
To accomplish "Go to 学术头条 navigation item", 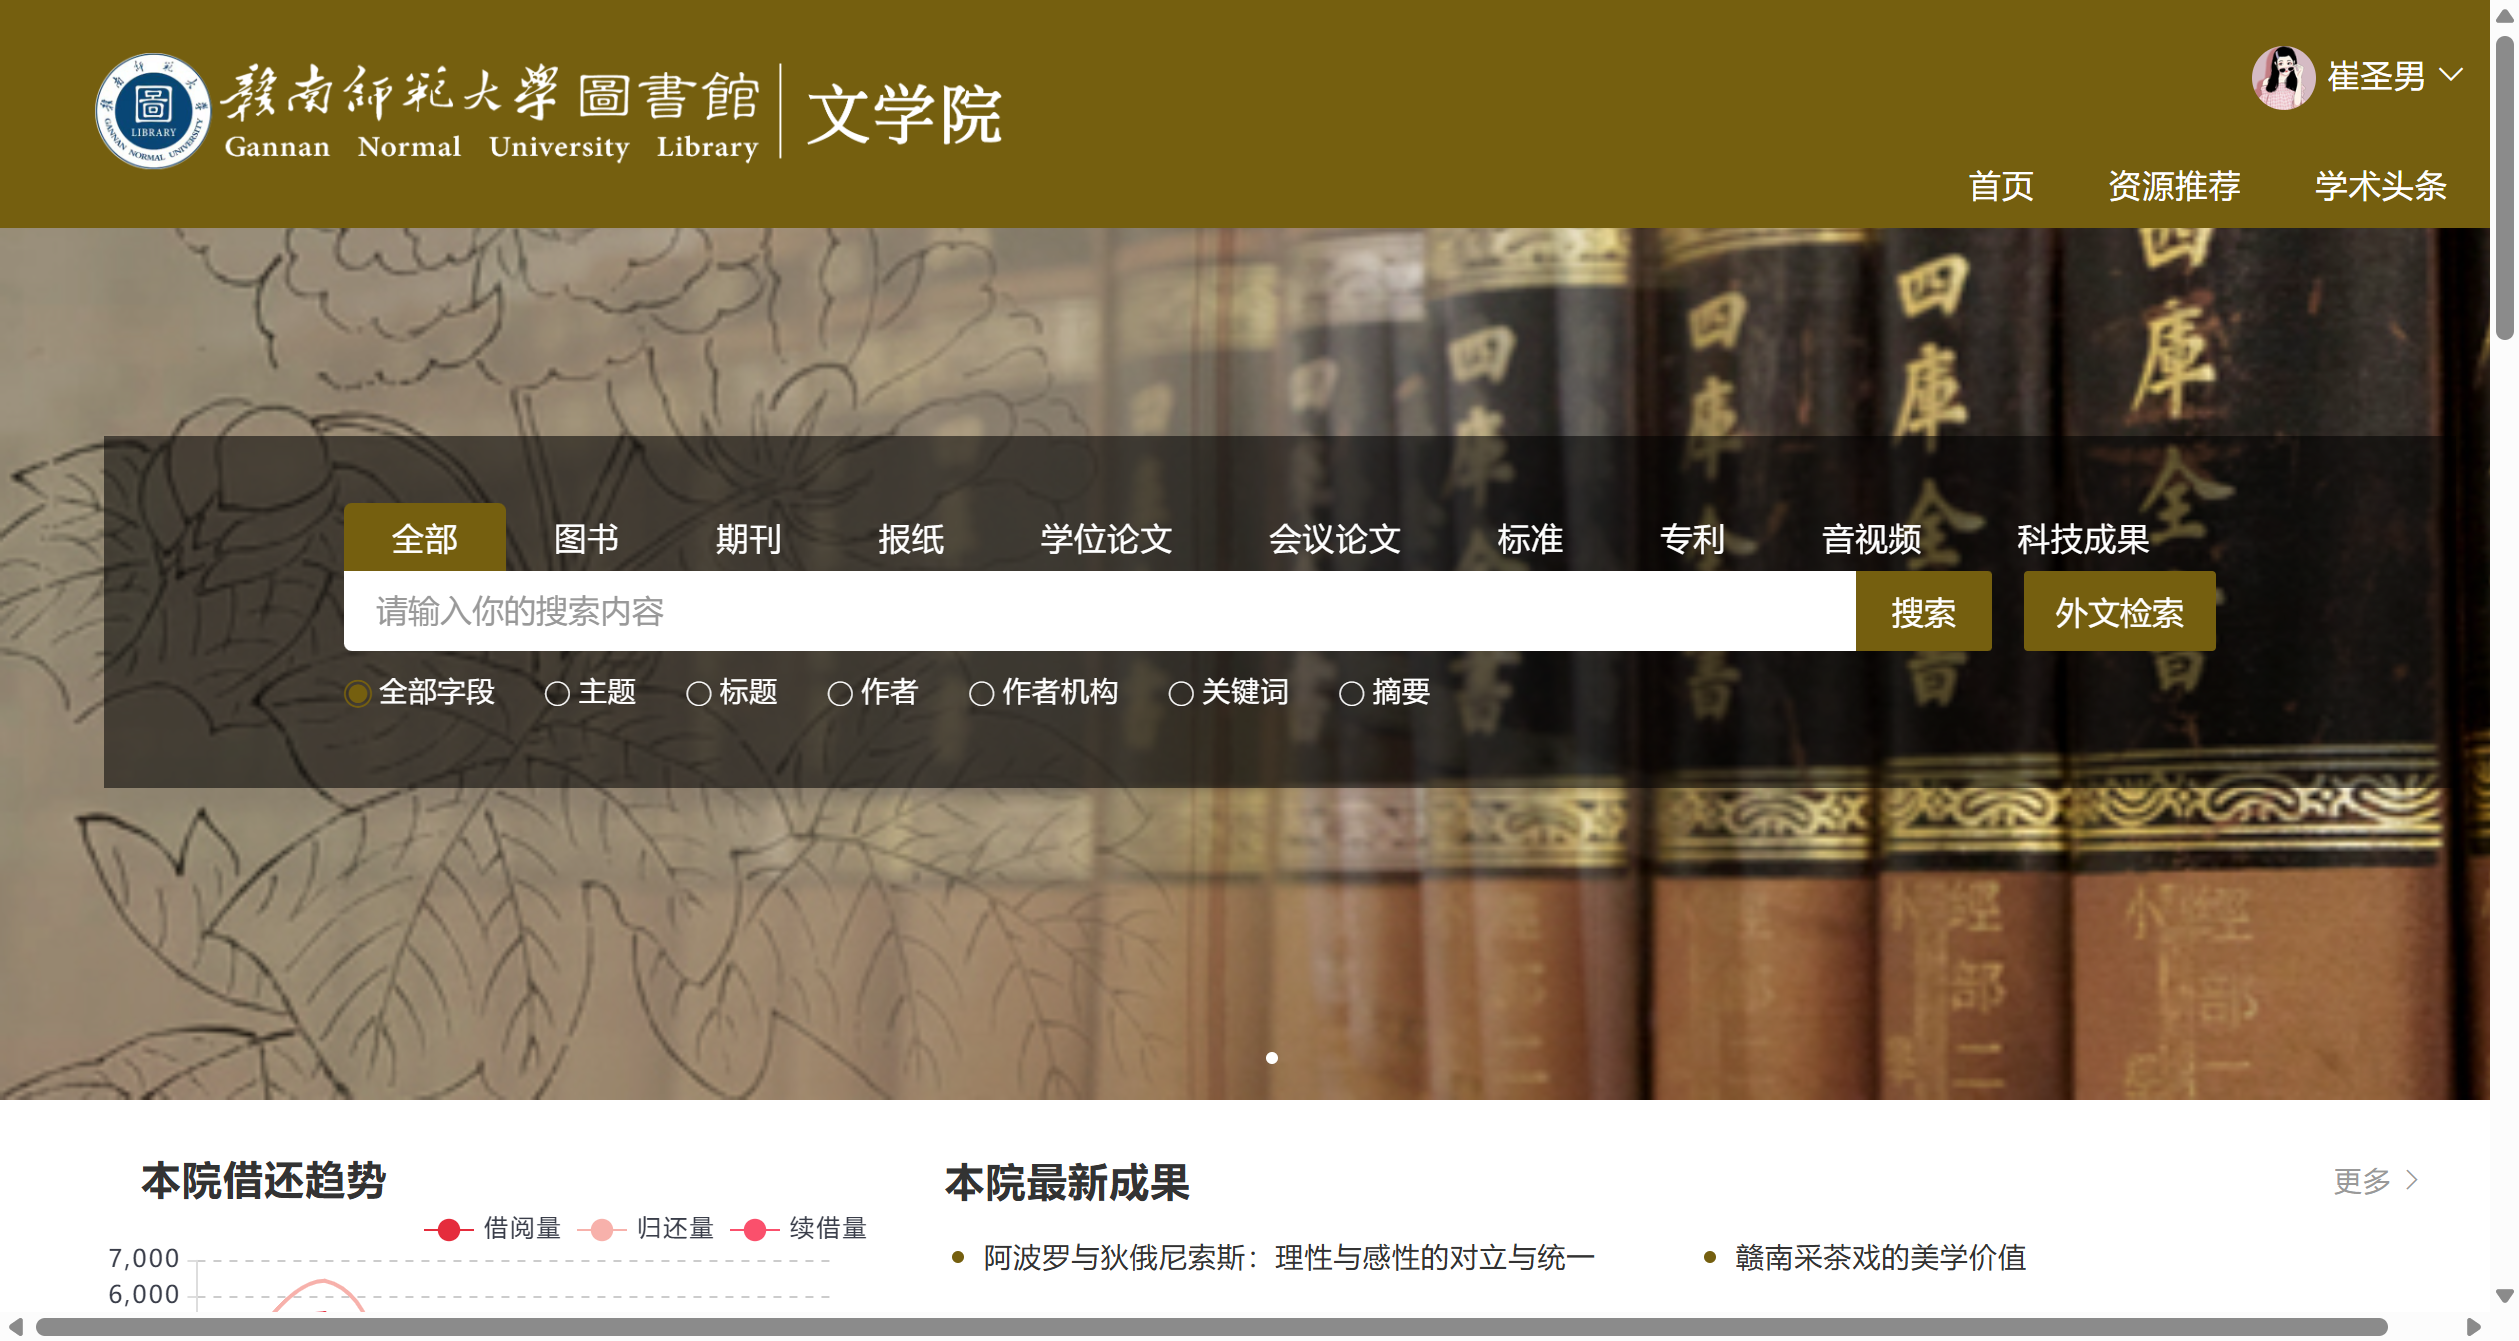I will pos(2380,186).
